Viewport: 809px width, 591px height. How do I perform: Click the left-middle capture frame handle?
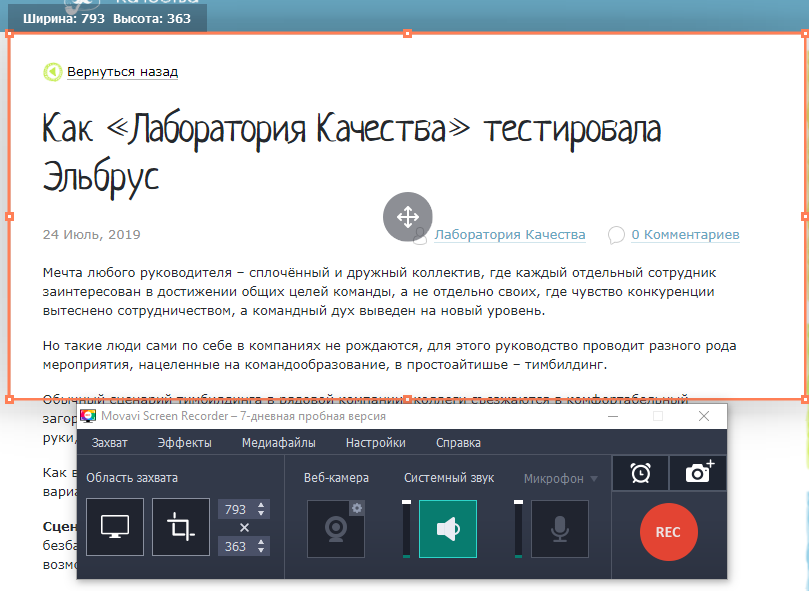pyautogui.click(x=9, y=217)
